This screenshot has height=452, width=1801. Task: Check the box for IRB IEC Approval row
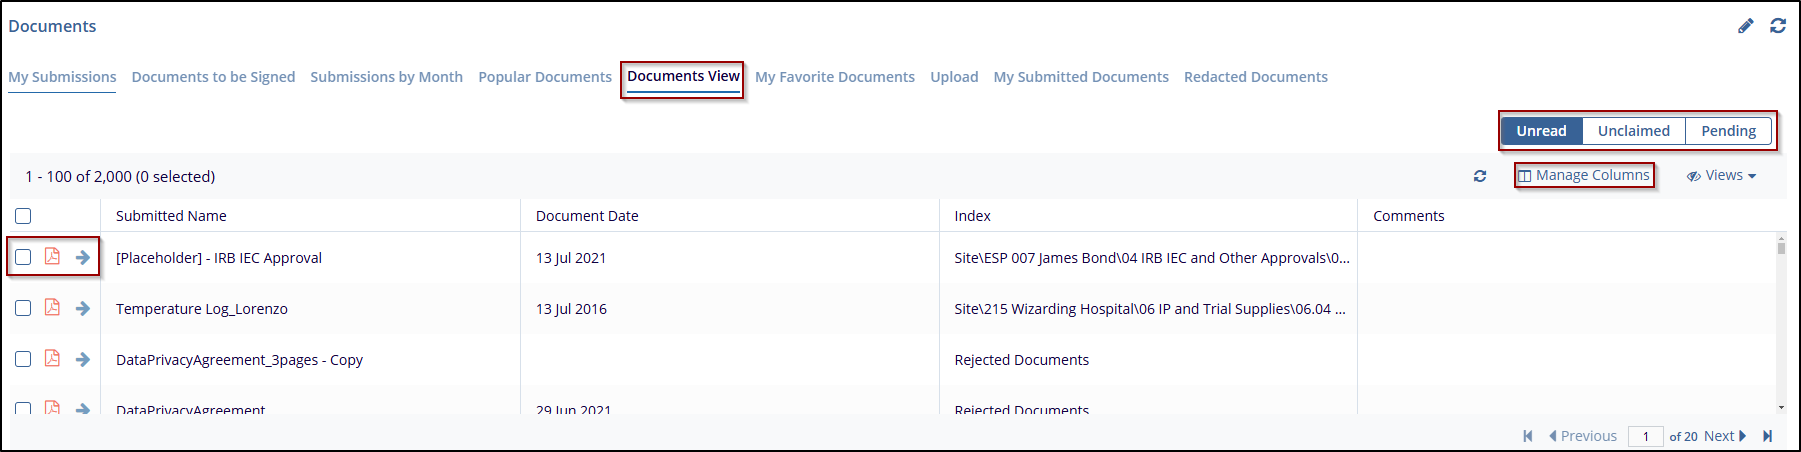point(23,257)
